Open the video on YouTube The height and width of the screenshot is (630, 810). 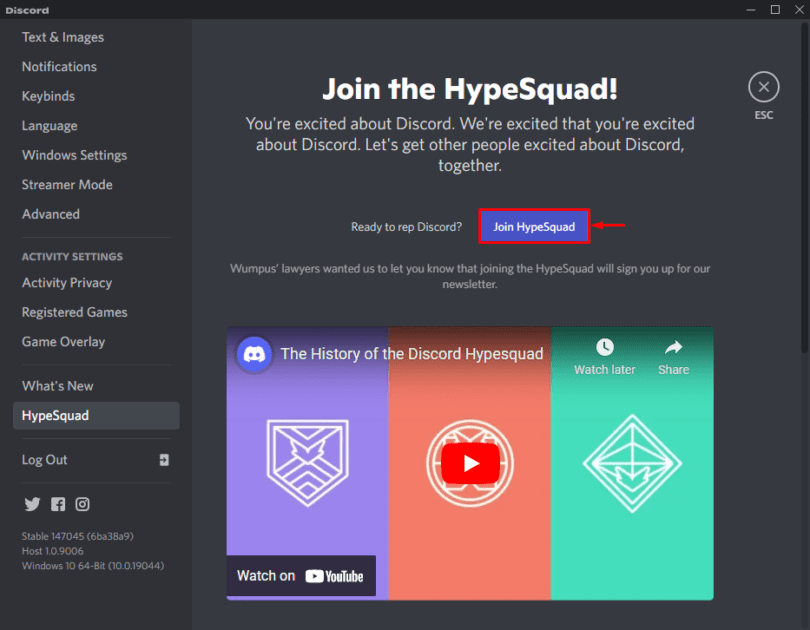pyautogui.click(x=300, y=575)
